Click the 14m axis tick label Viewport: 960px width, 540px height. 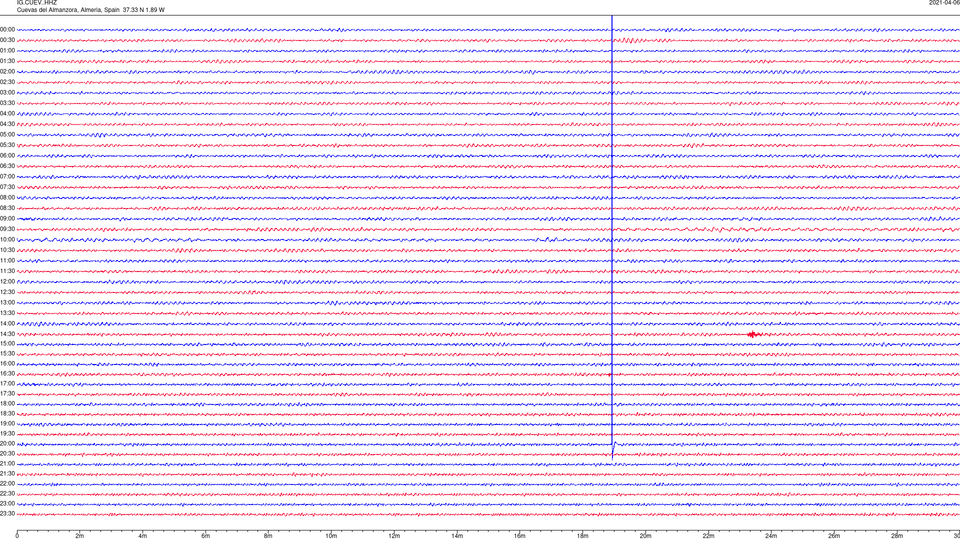(457, 536)
